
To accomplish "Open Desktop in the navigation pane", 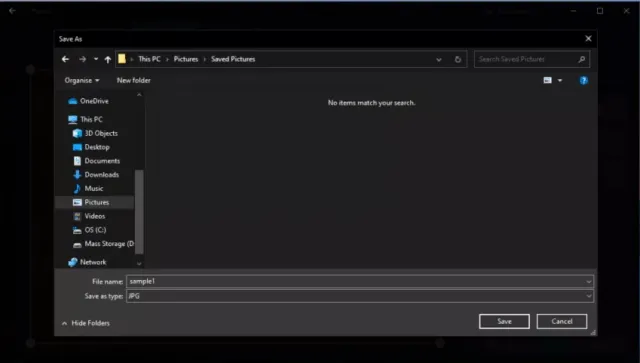I will [97, 147].
